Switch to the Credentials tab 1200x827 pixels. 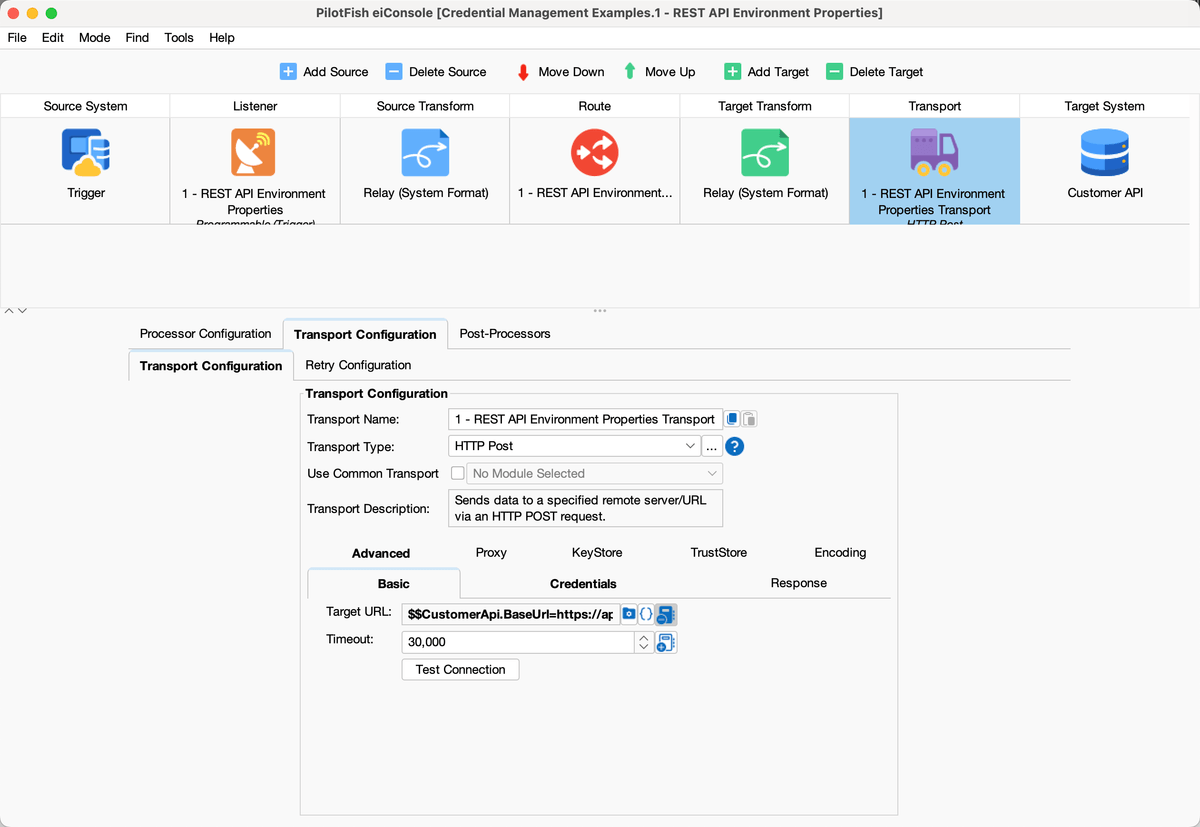click(583, 584)
